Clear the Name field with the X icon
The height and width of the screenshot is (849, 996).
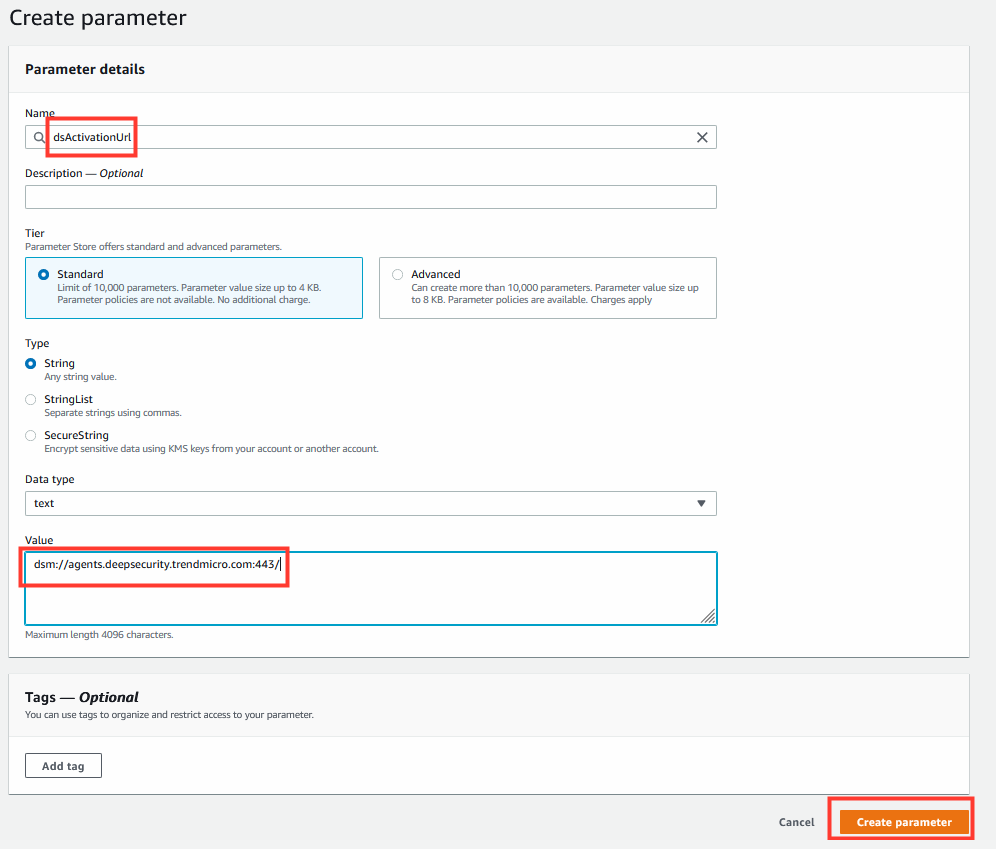(x=702, y=137)
